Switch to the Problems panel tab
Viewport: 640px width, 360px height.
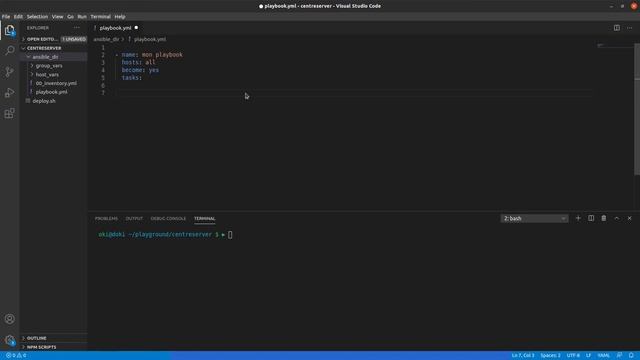[x=106, y=219]
